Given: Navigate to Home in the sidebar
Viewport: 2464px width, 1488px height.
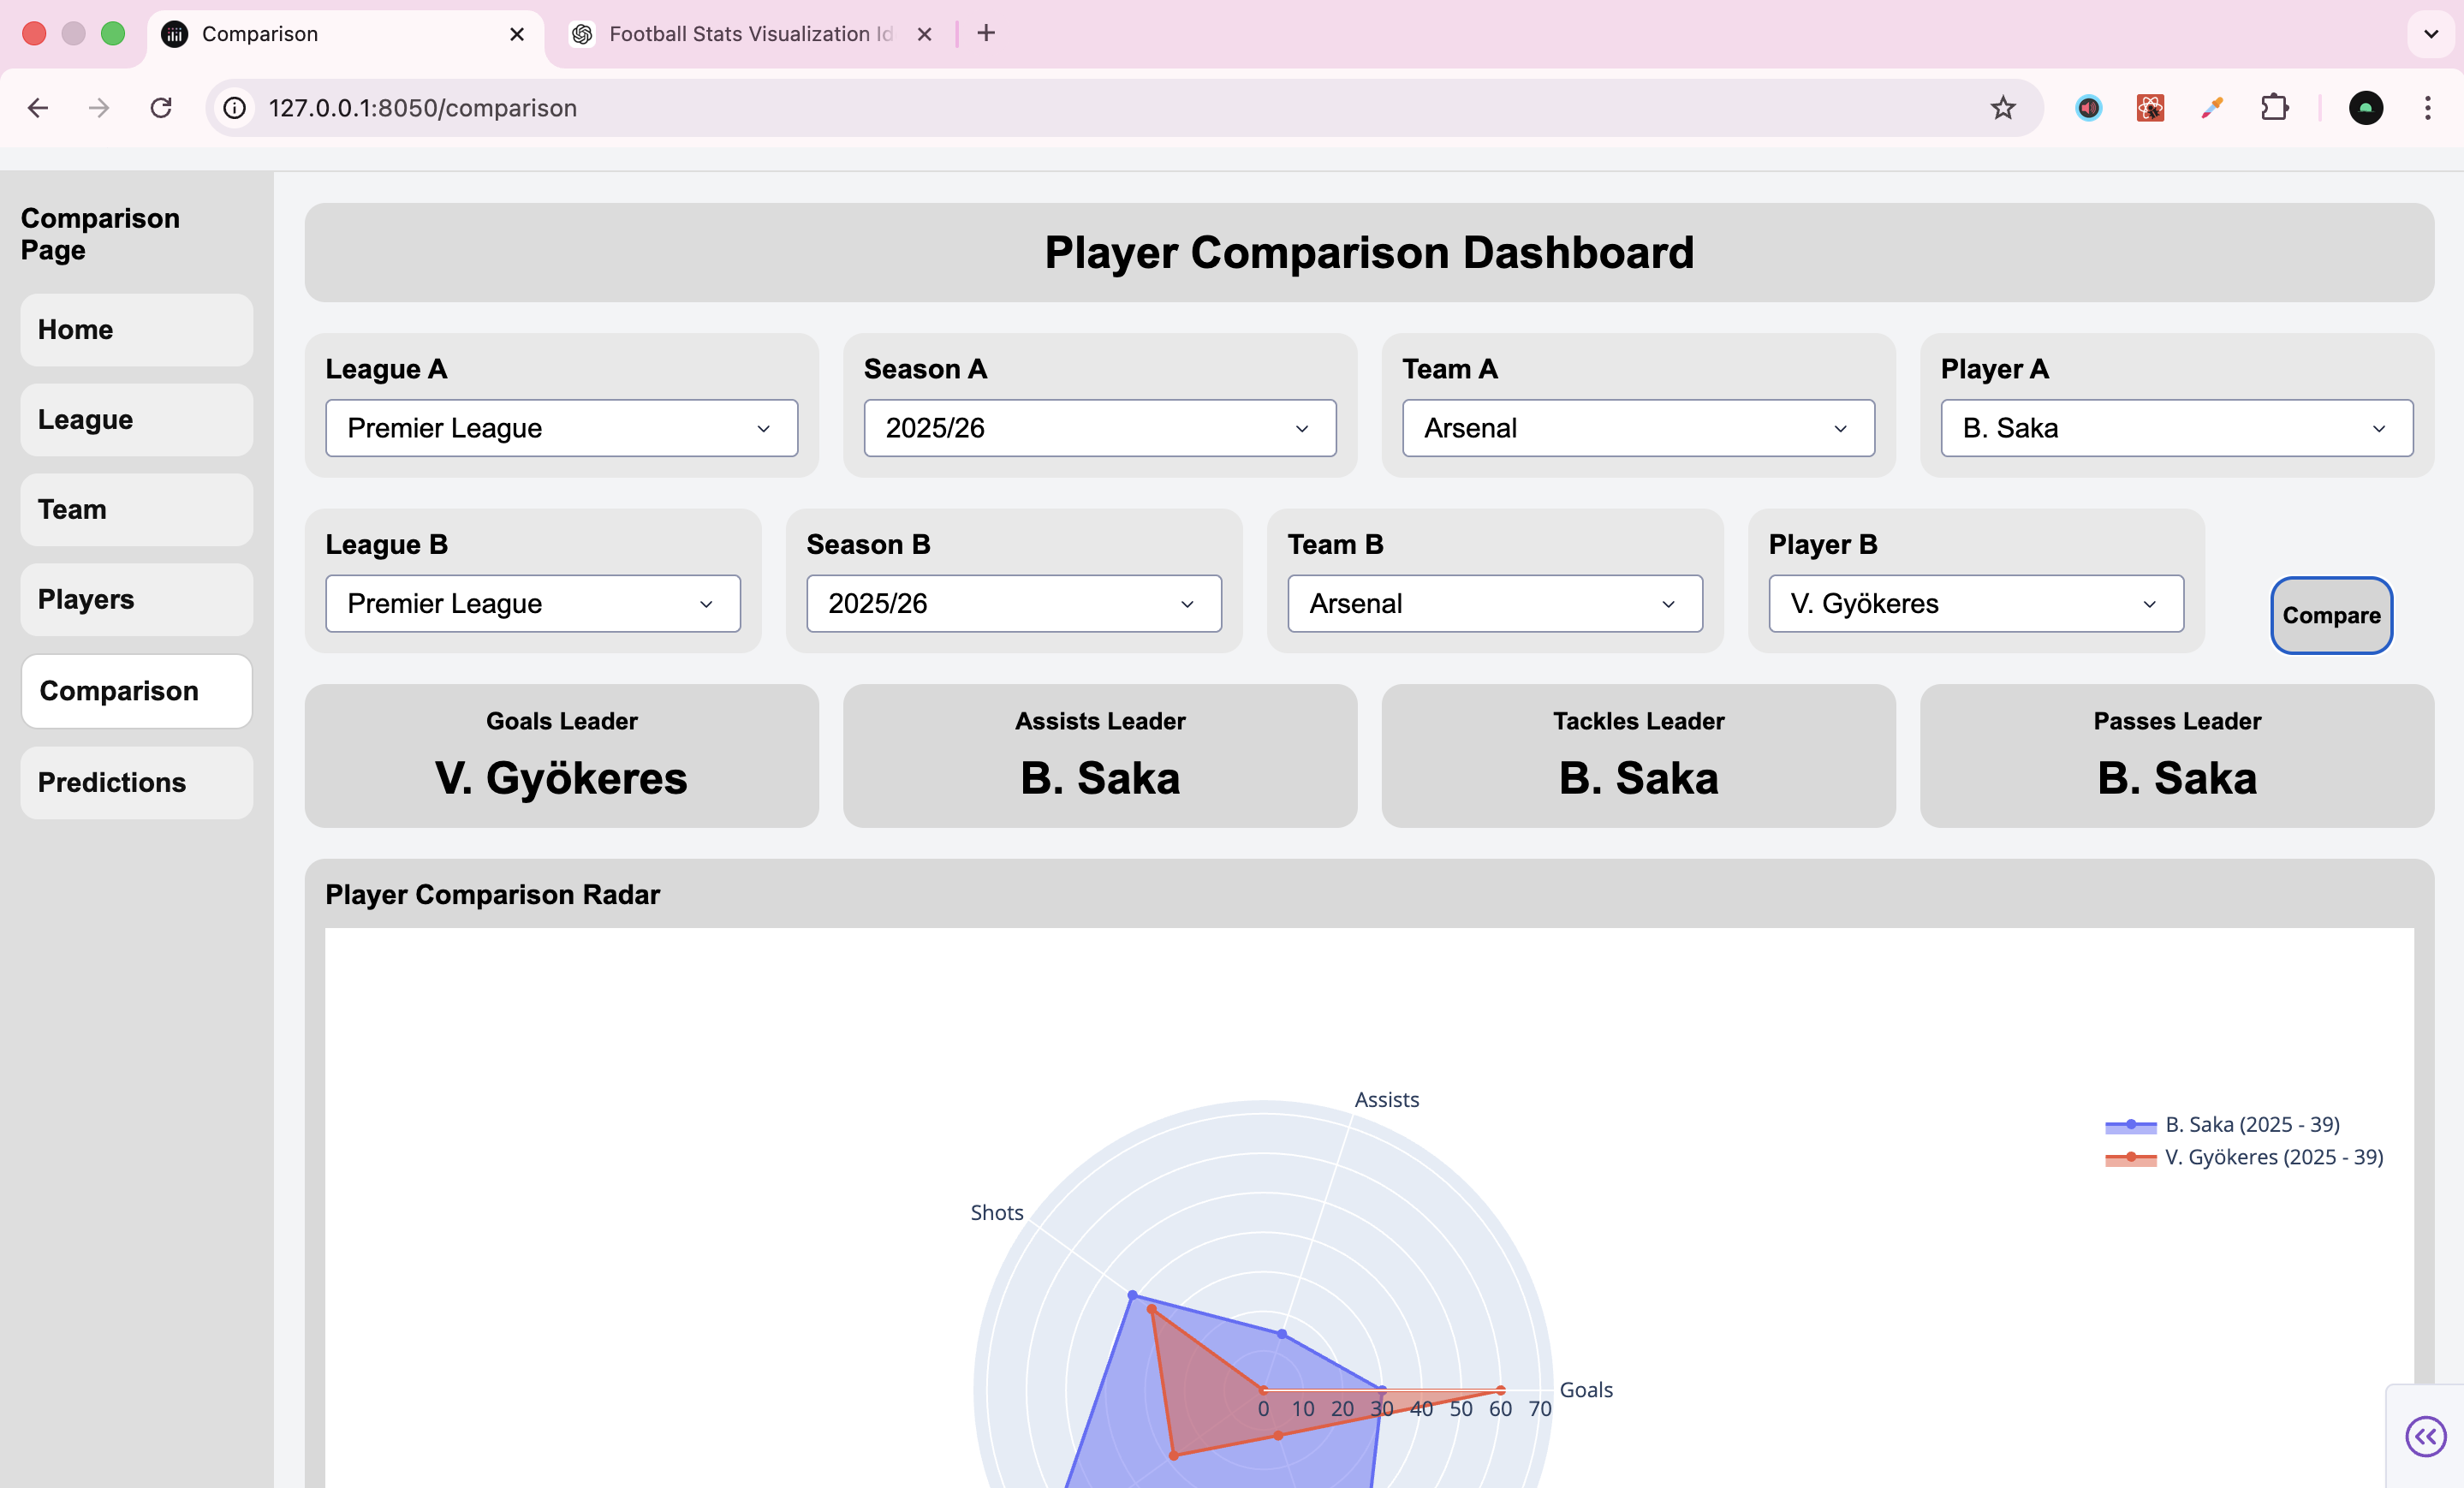Looking at the screenshot, I should (x=137, y=330).
